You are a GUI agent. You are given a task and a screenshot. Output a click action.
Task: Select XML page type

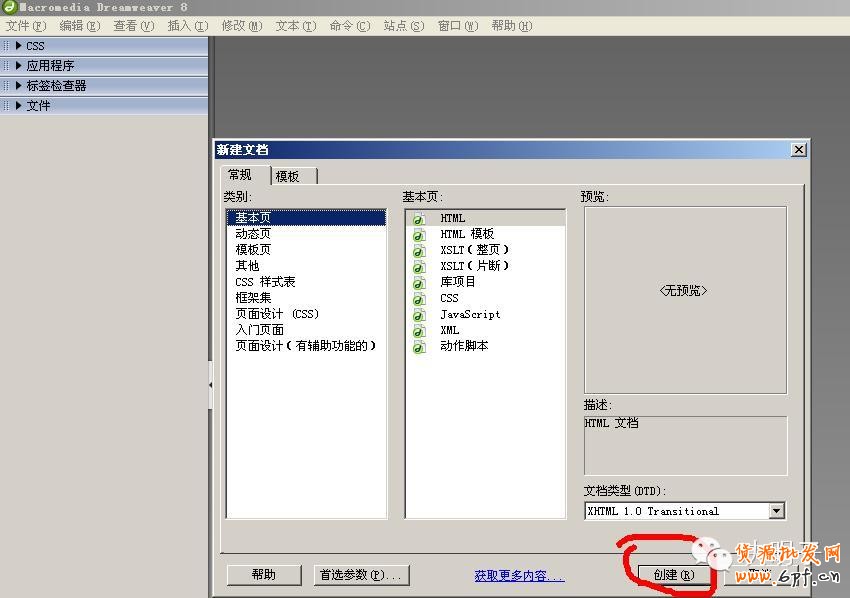tap(485, 330)
